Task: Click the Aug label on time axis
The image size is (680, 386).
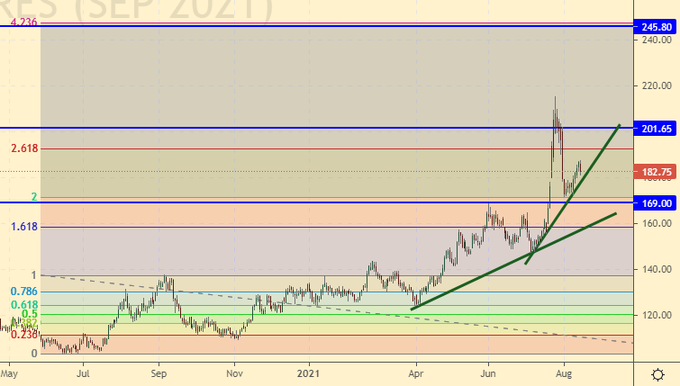Action: [564, 373]
